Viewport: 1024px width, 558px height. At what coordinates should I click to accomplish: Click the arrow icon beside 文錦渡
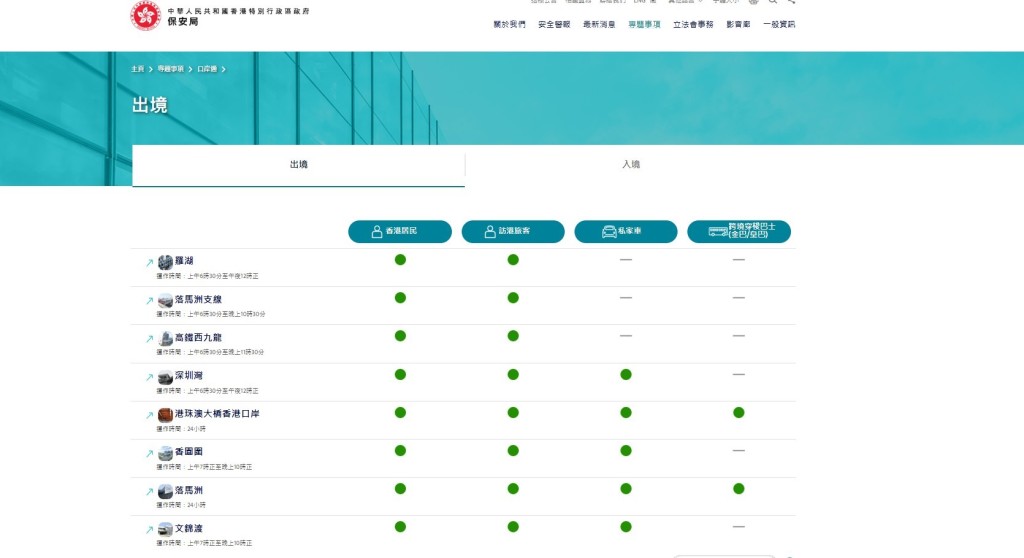click(x=149, y=530)
